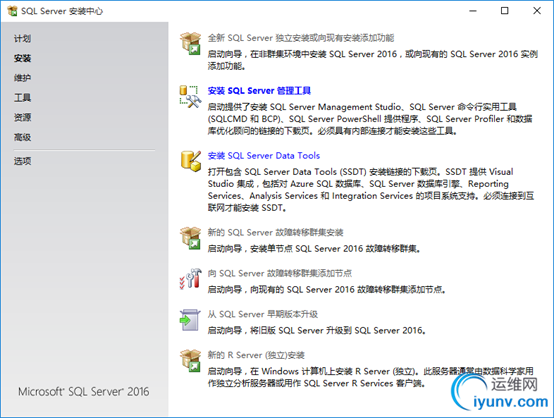Open 安装 SQL Server 管理工具 link
The image size is (554, 418).
click(x=259, y=91)
